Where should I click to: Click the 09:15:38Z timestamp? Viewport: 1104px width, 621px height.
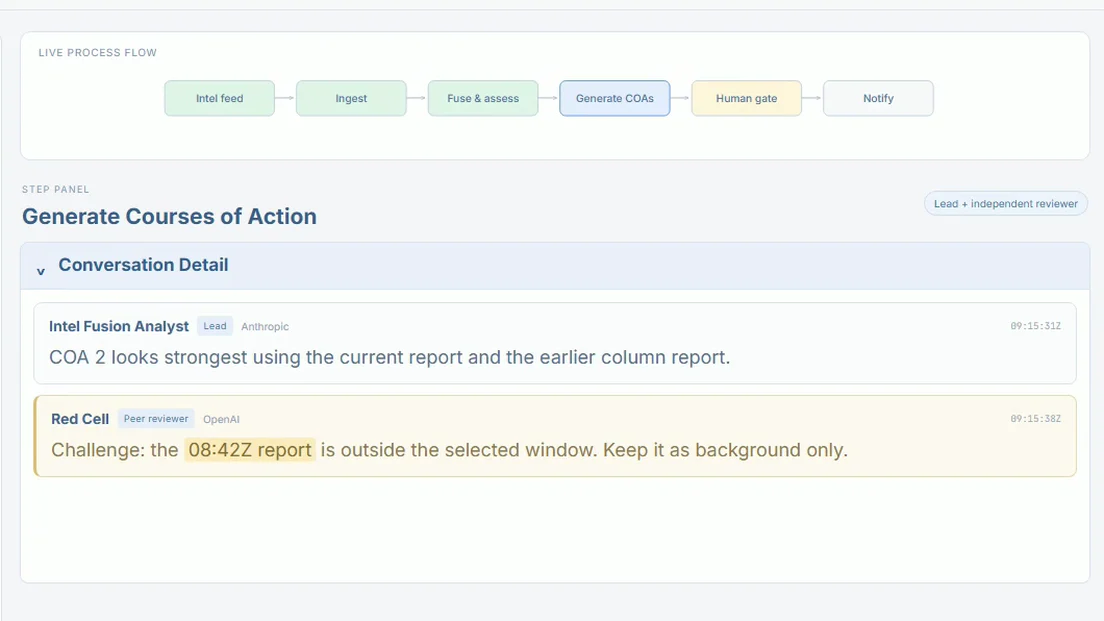click(1035, 418)
